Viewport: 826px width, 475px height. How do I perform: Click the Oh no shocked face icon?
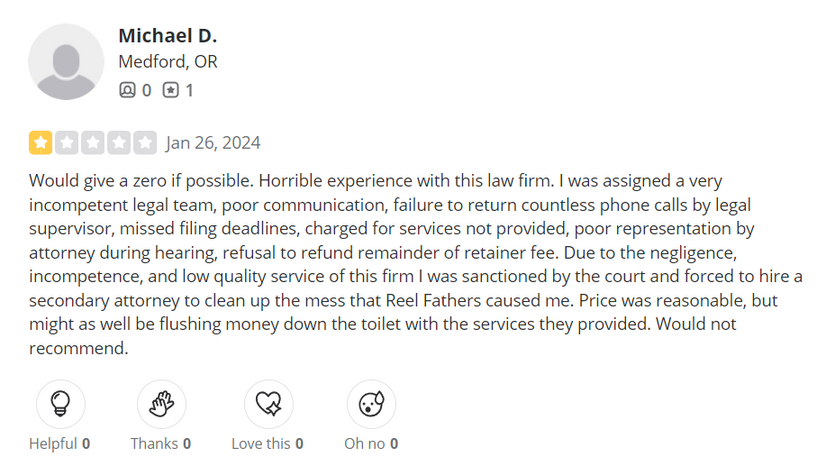(371, 404)
